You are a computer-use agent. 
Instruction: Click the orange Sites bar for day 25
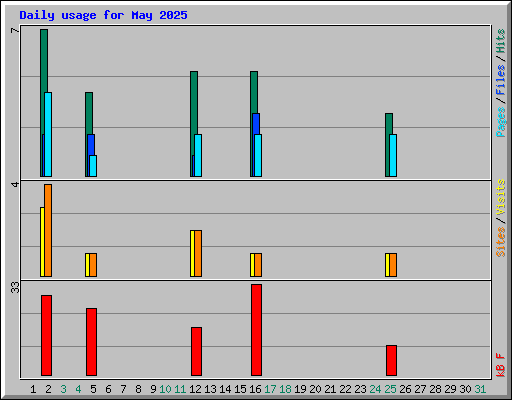[393, 265]
